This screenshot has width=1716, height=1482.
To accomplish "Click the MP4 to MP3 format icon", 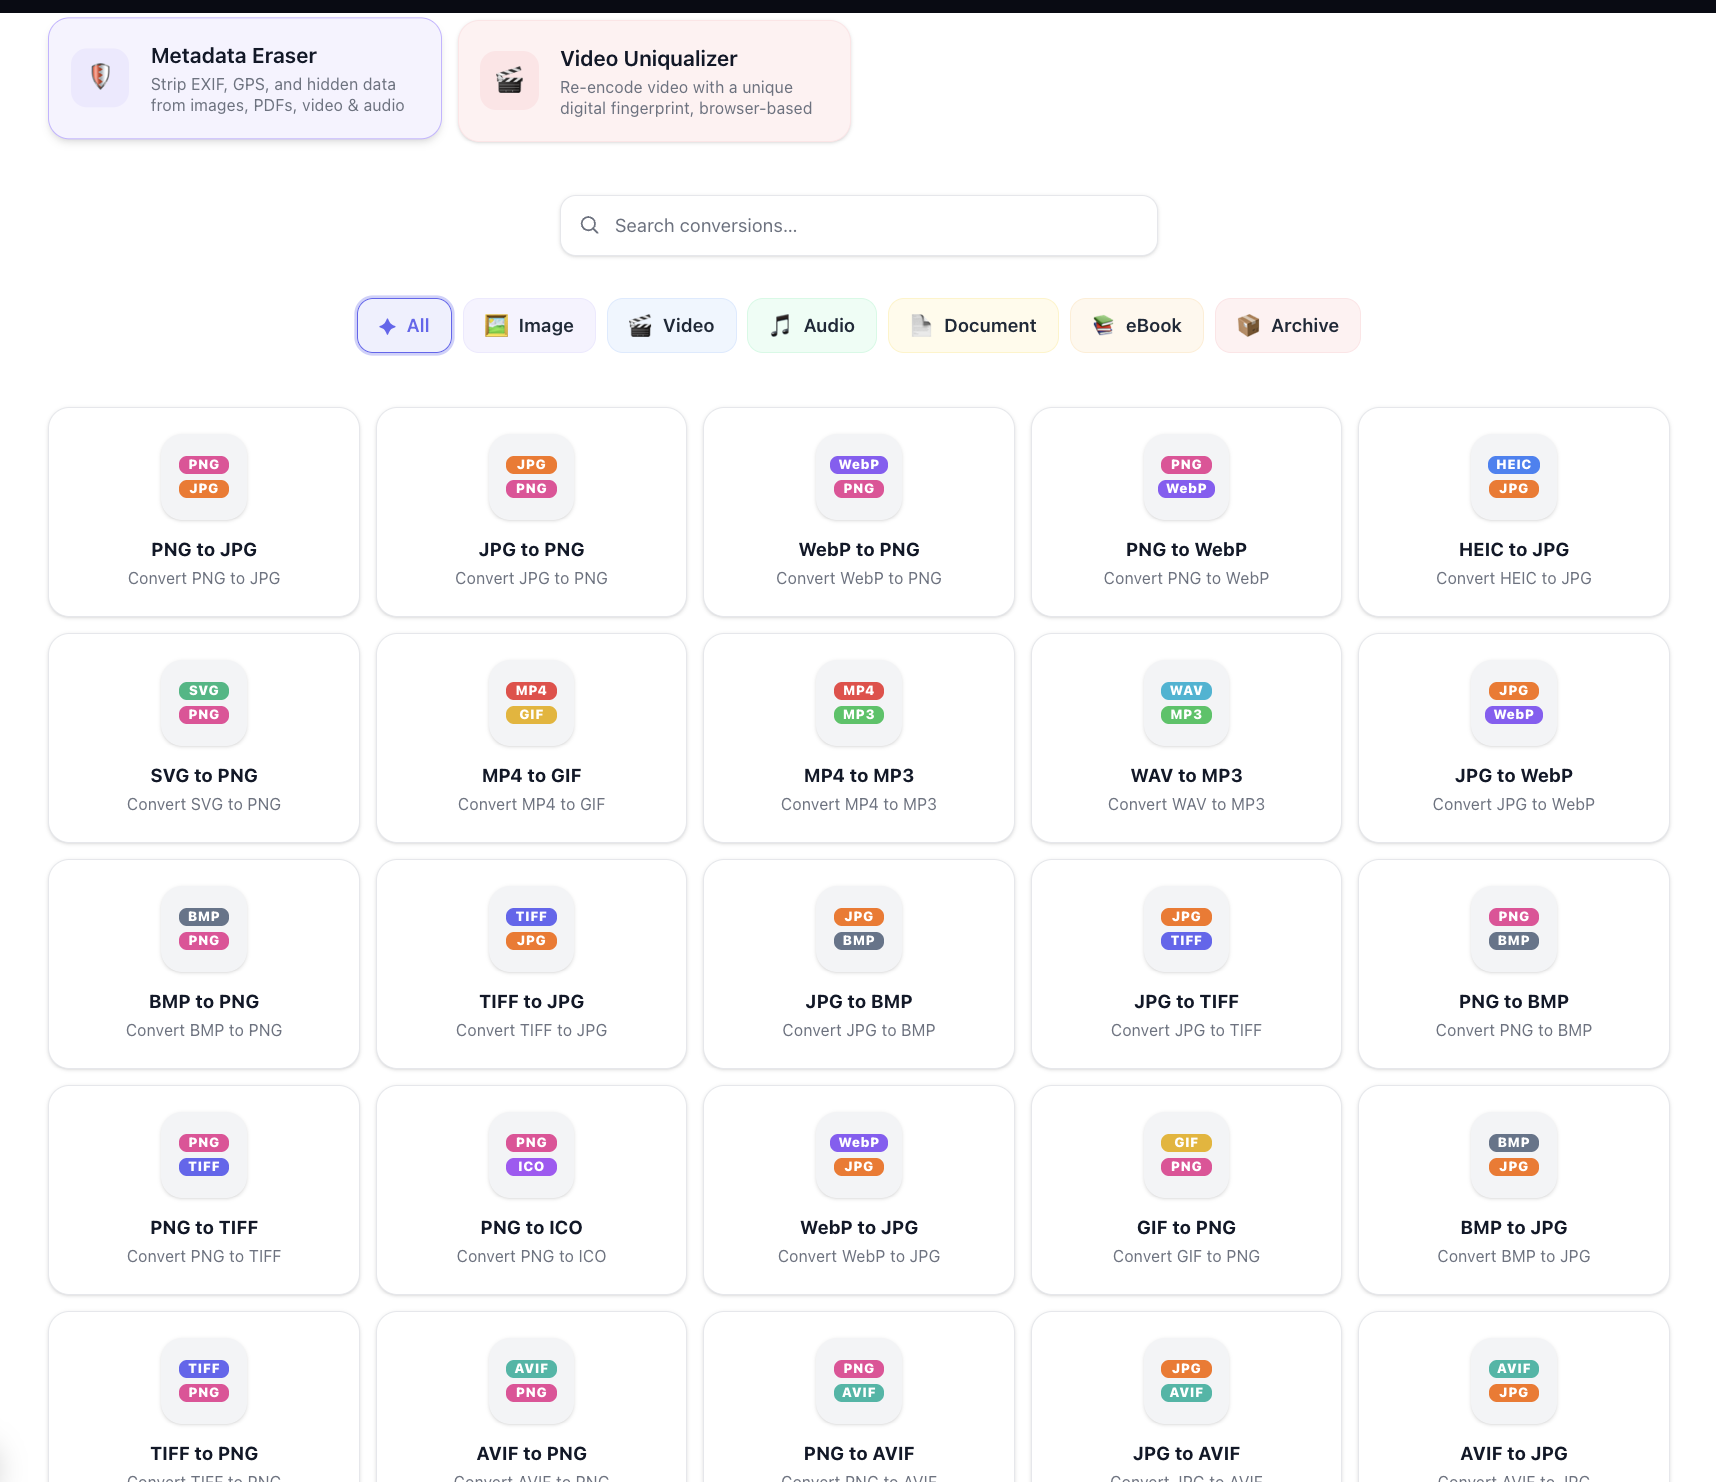I will (x=859, y=703).
